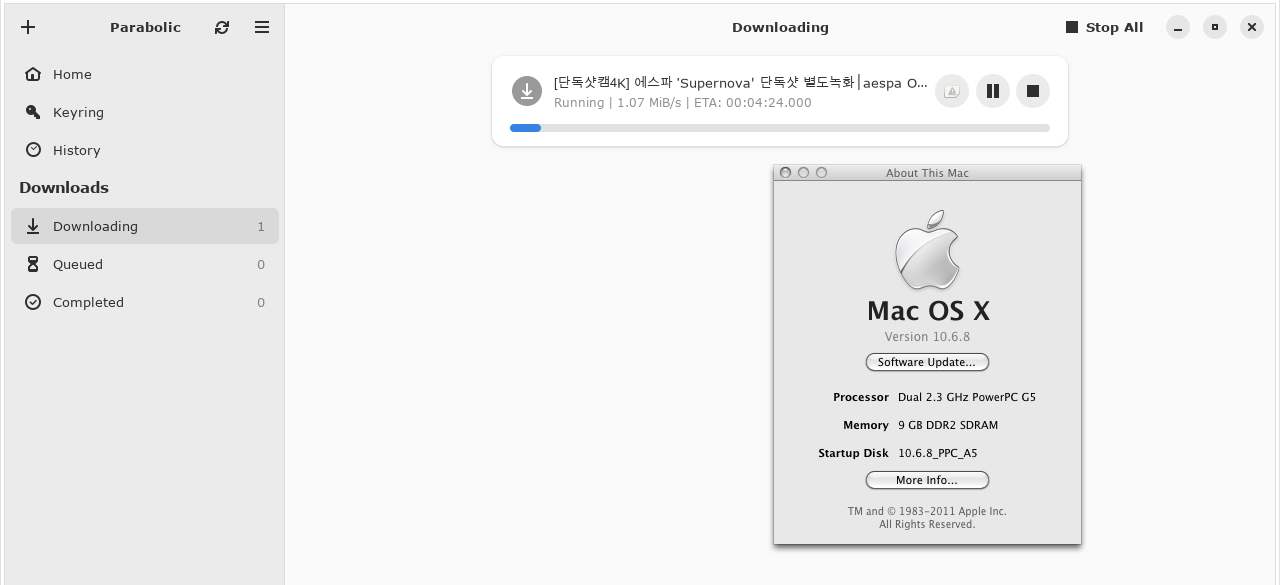Click the Keyring key icon

point(33,112)
